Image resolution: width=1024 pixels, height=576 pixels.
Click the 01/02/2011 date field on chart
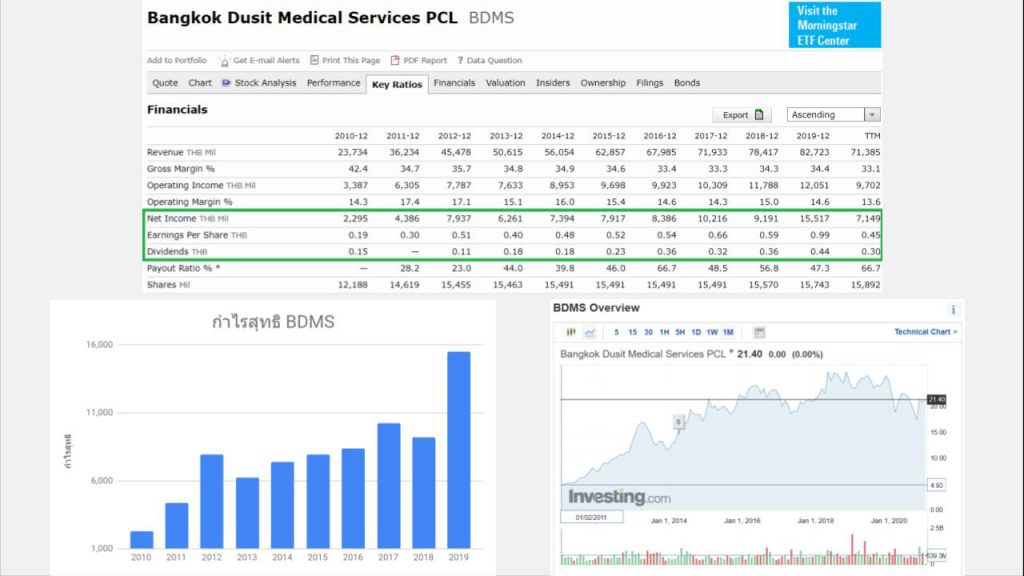(592, 517)
